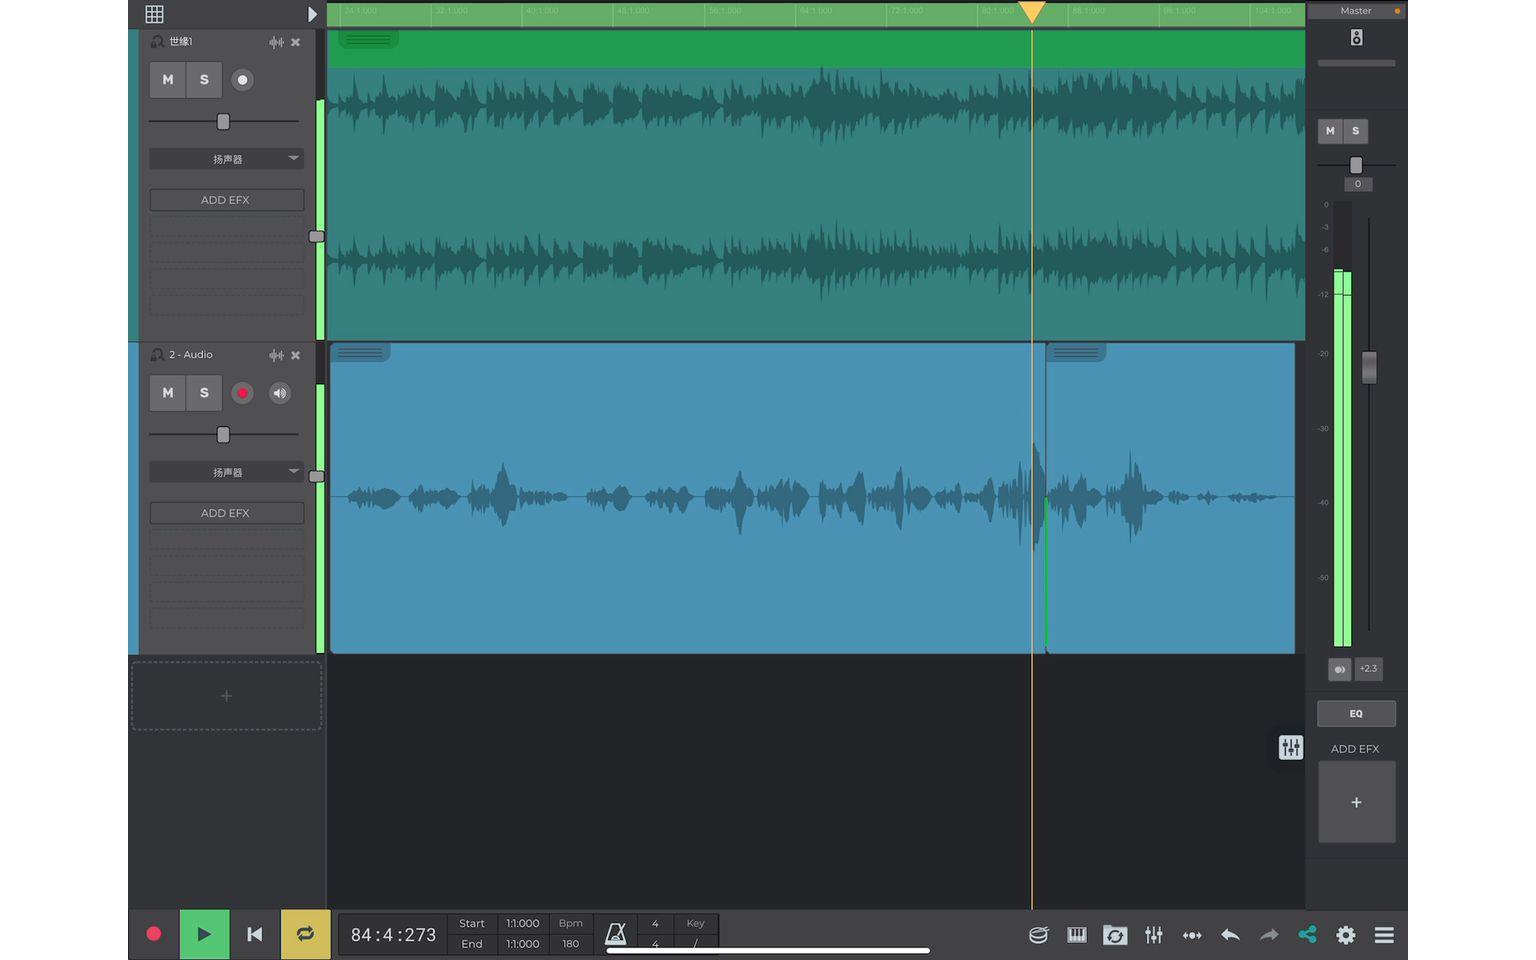Click ADD EFX on track 世缘1

tap(226, 200)
